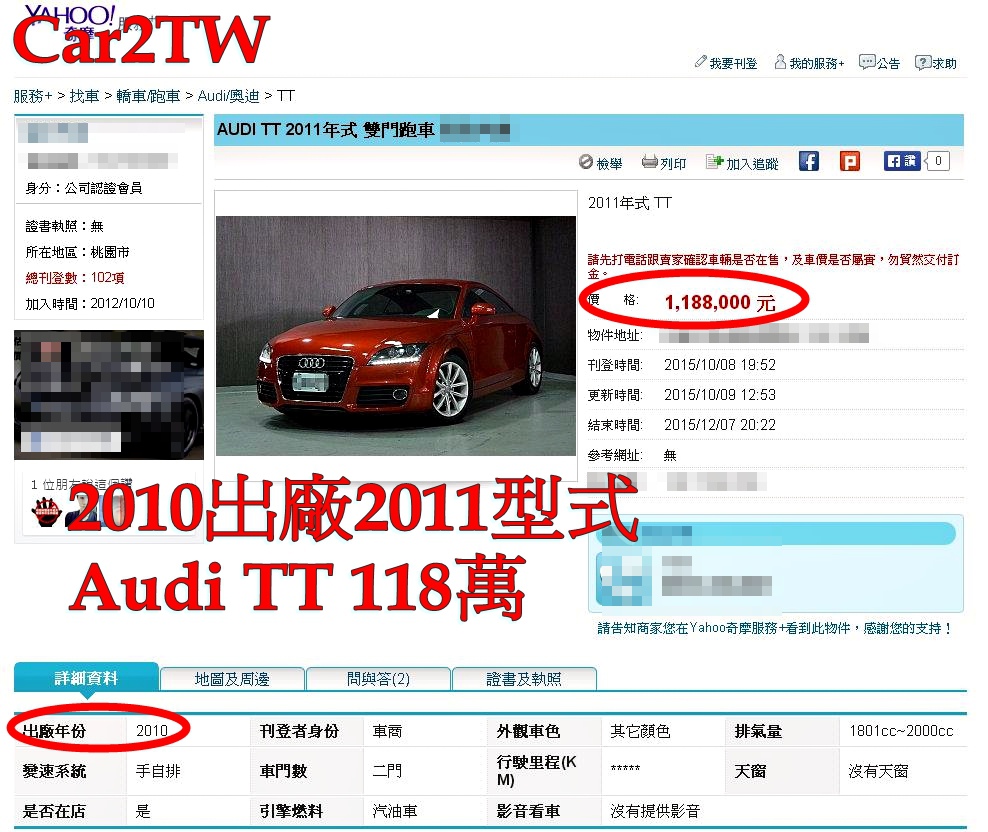Click 2011年式 TT subtitle text
This screenshot has width=988, height=832.
tap(629, 203)
